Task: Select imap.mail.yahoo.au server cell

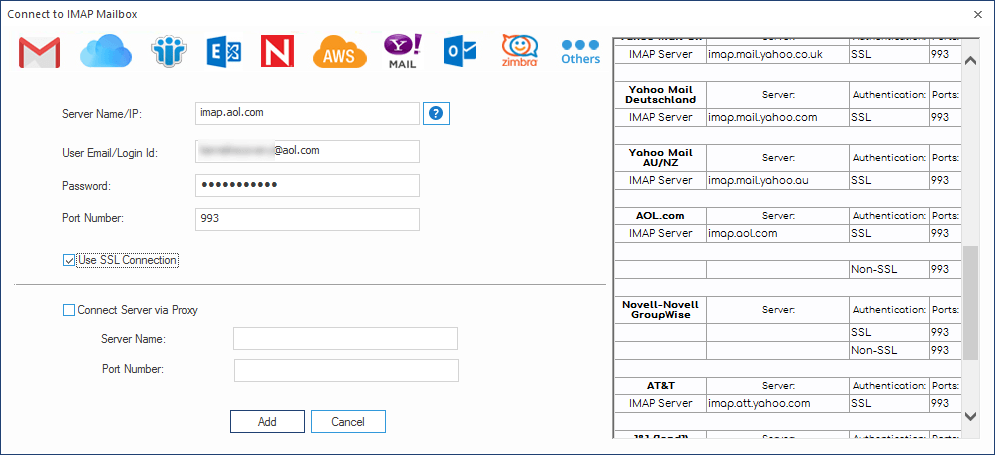Action: [777, 180]
